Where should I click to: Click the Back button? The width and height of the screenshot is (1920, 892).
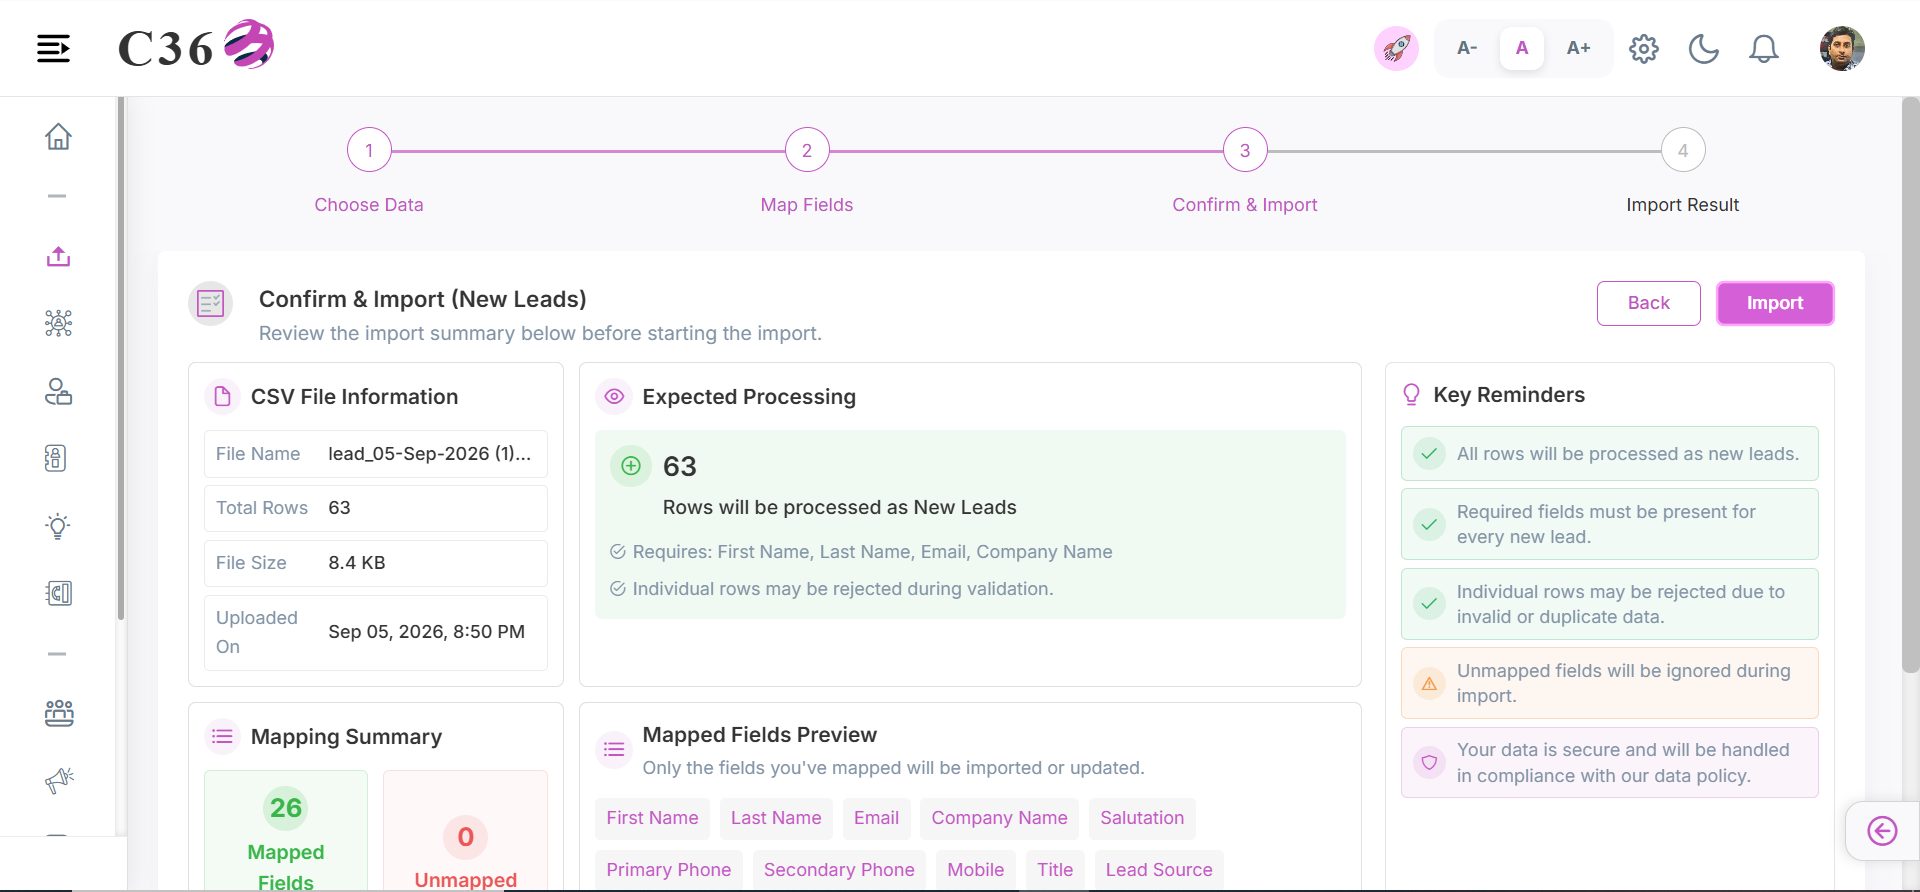tap(1649, 303)
